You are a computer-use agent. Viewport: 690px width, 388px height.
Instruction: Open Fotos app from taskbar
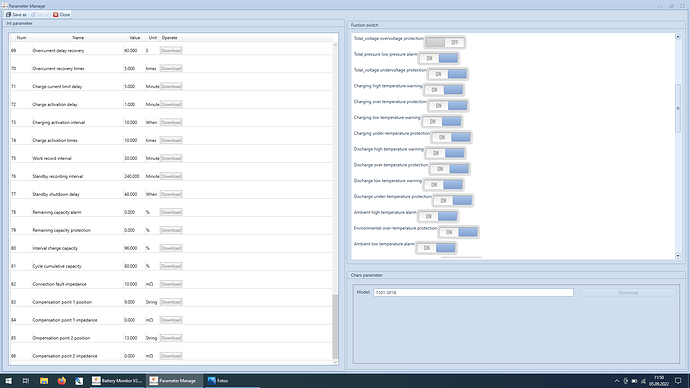pos(232,381)
